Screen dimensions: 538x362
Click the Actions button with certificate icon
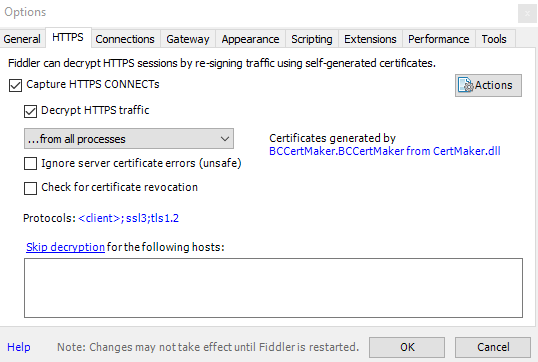point(488,85)
